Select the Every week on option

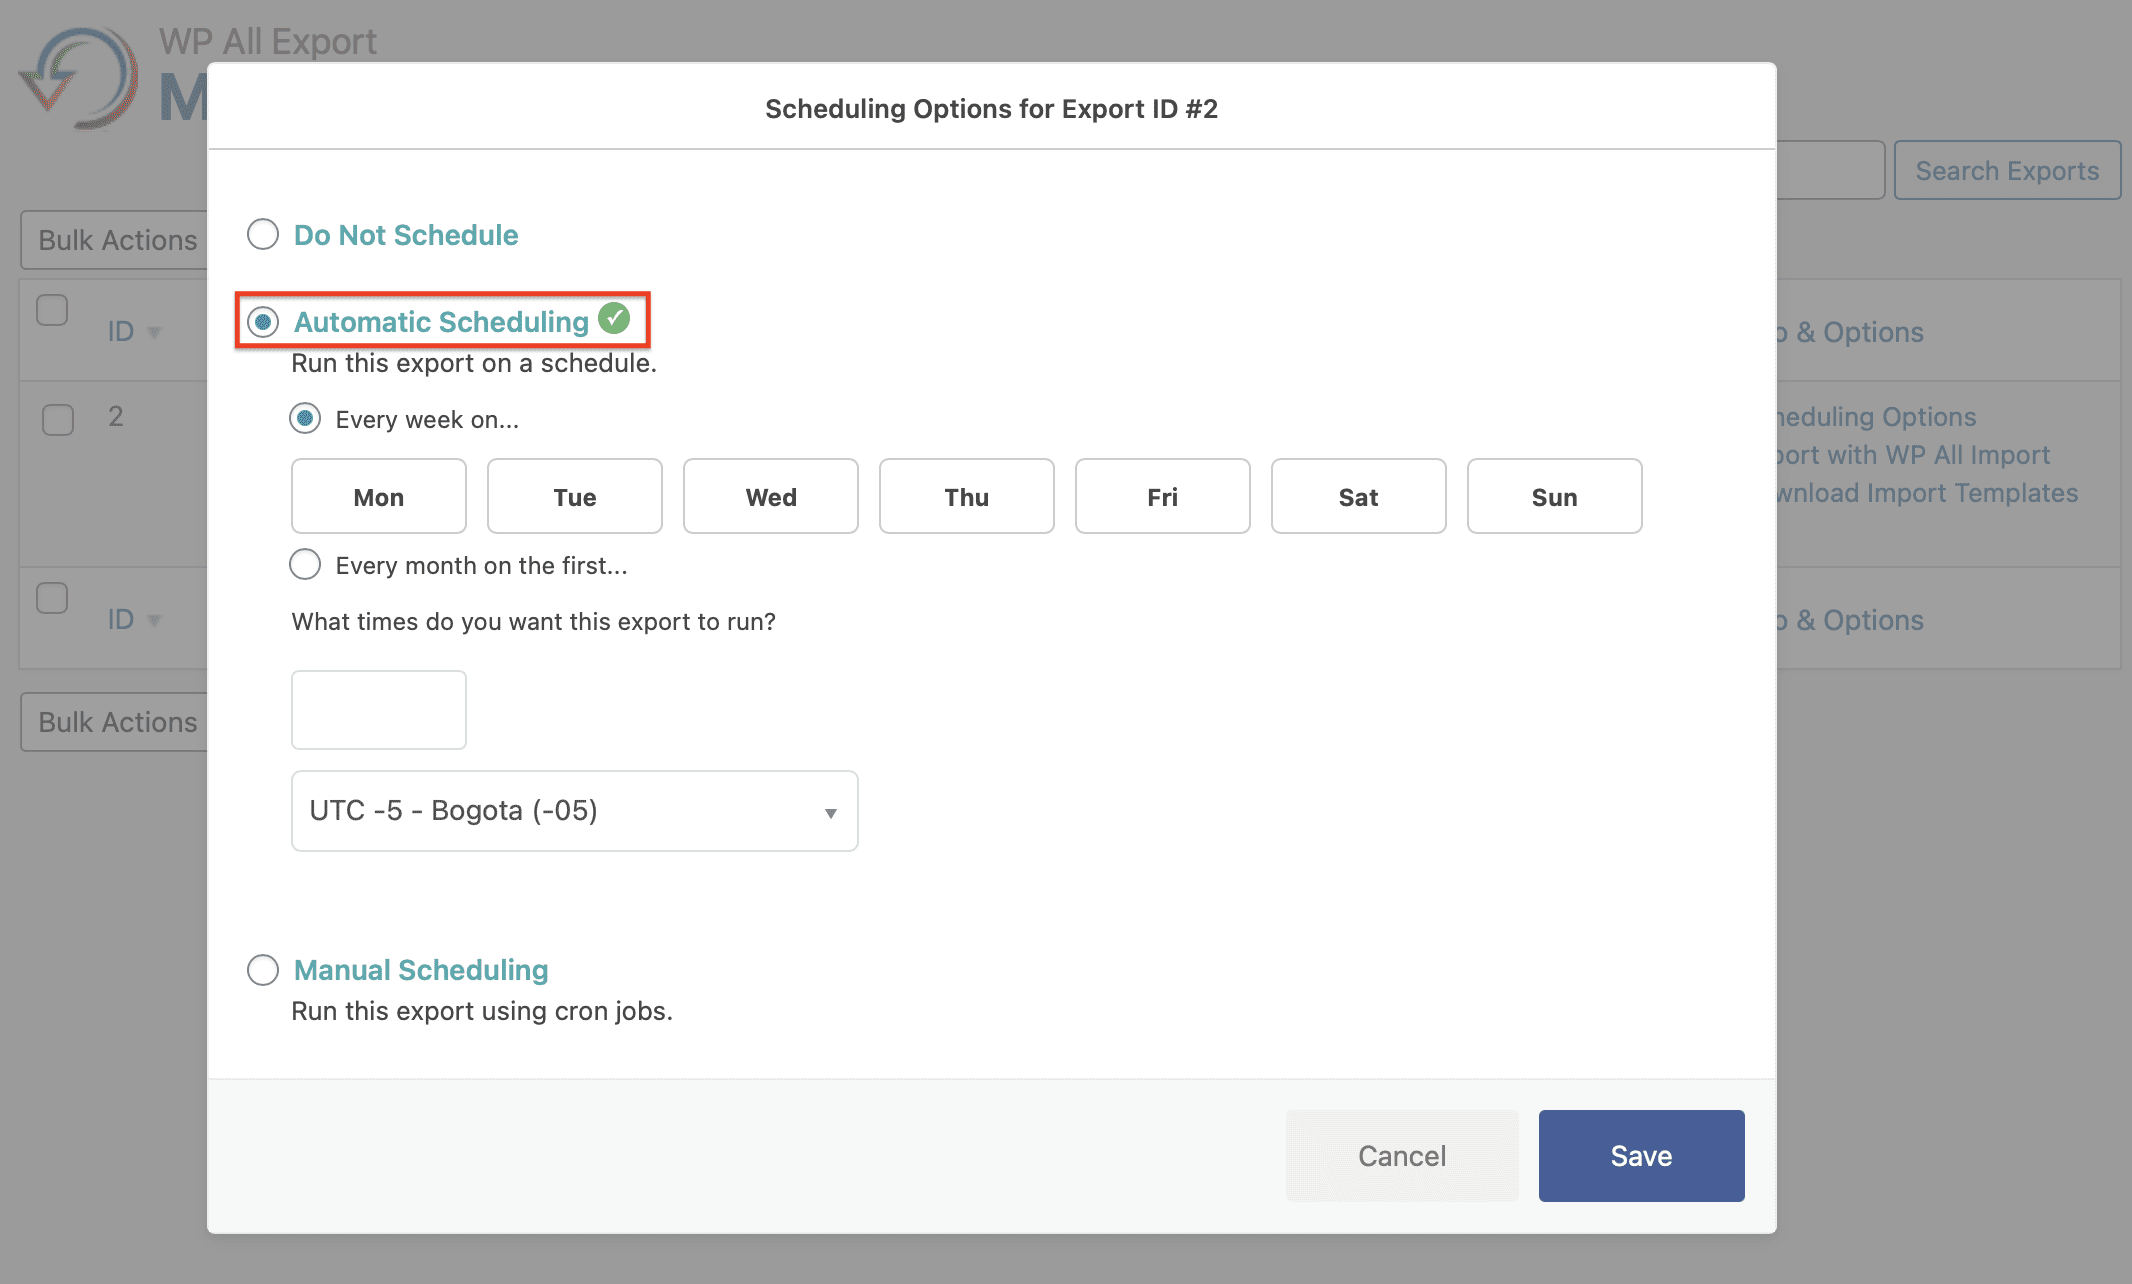tap(304, 418)
